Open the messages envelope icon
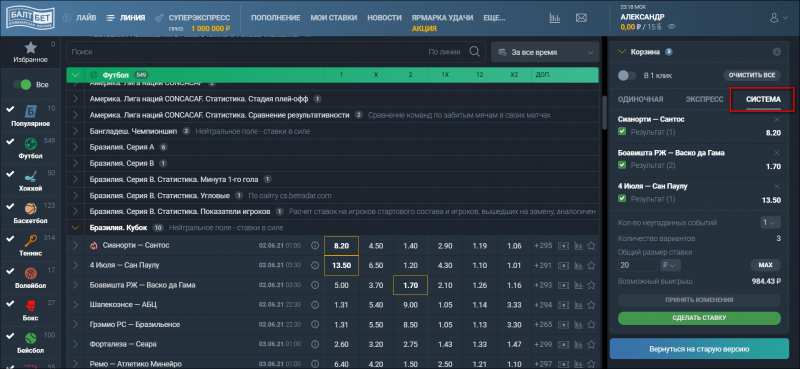The width and height of the screenshot is (800, 369). (x=581, y=18)
